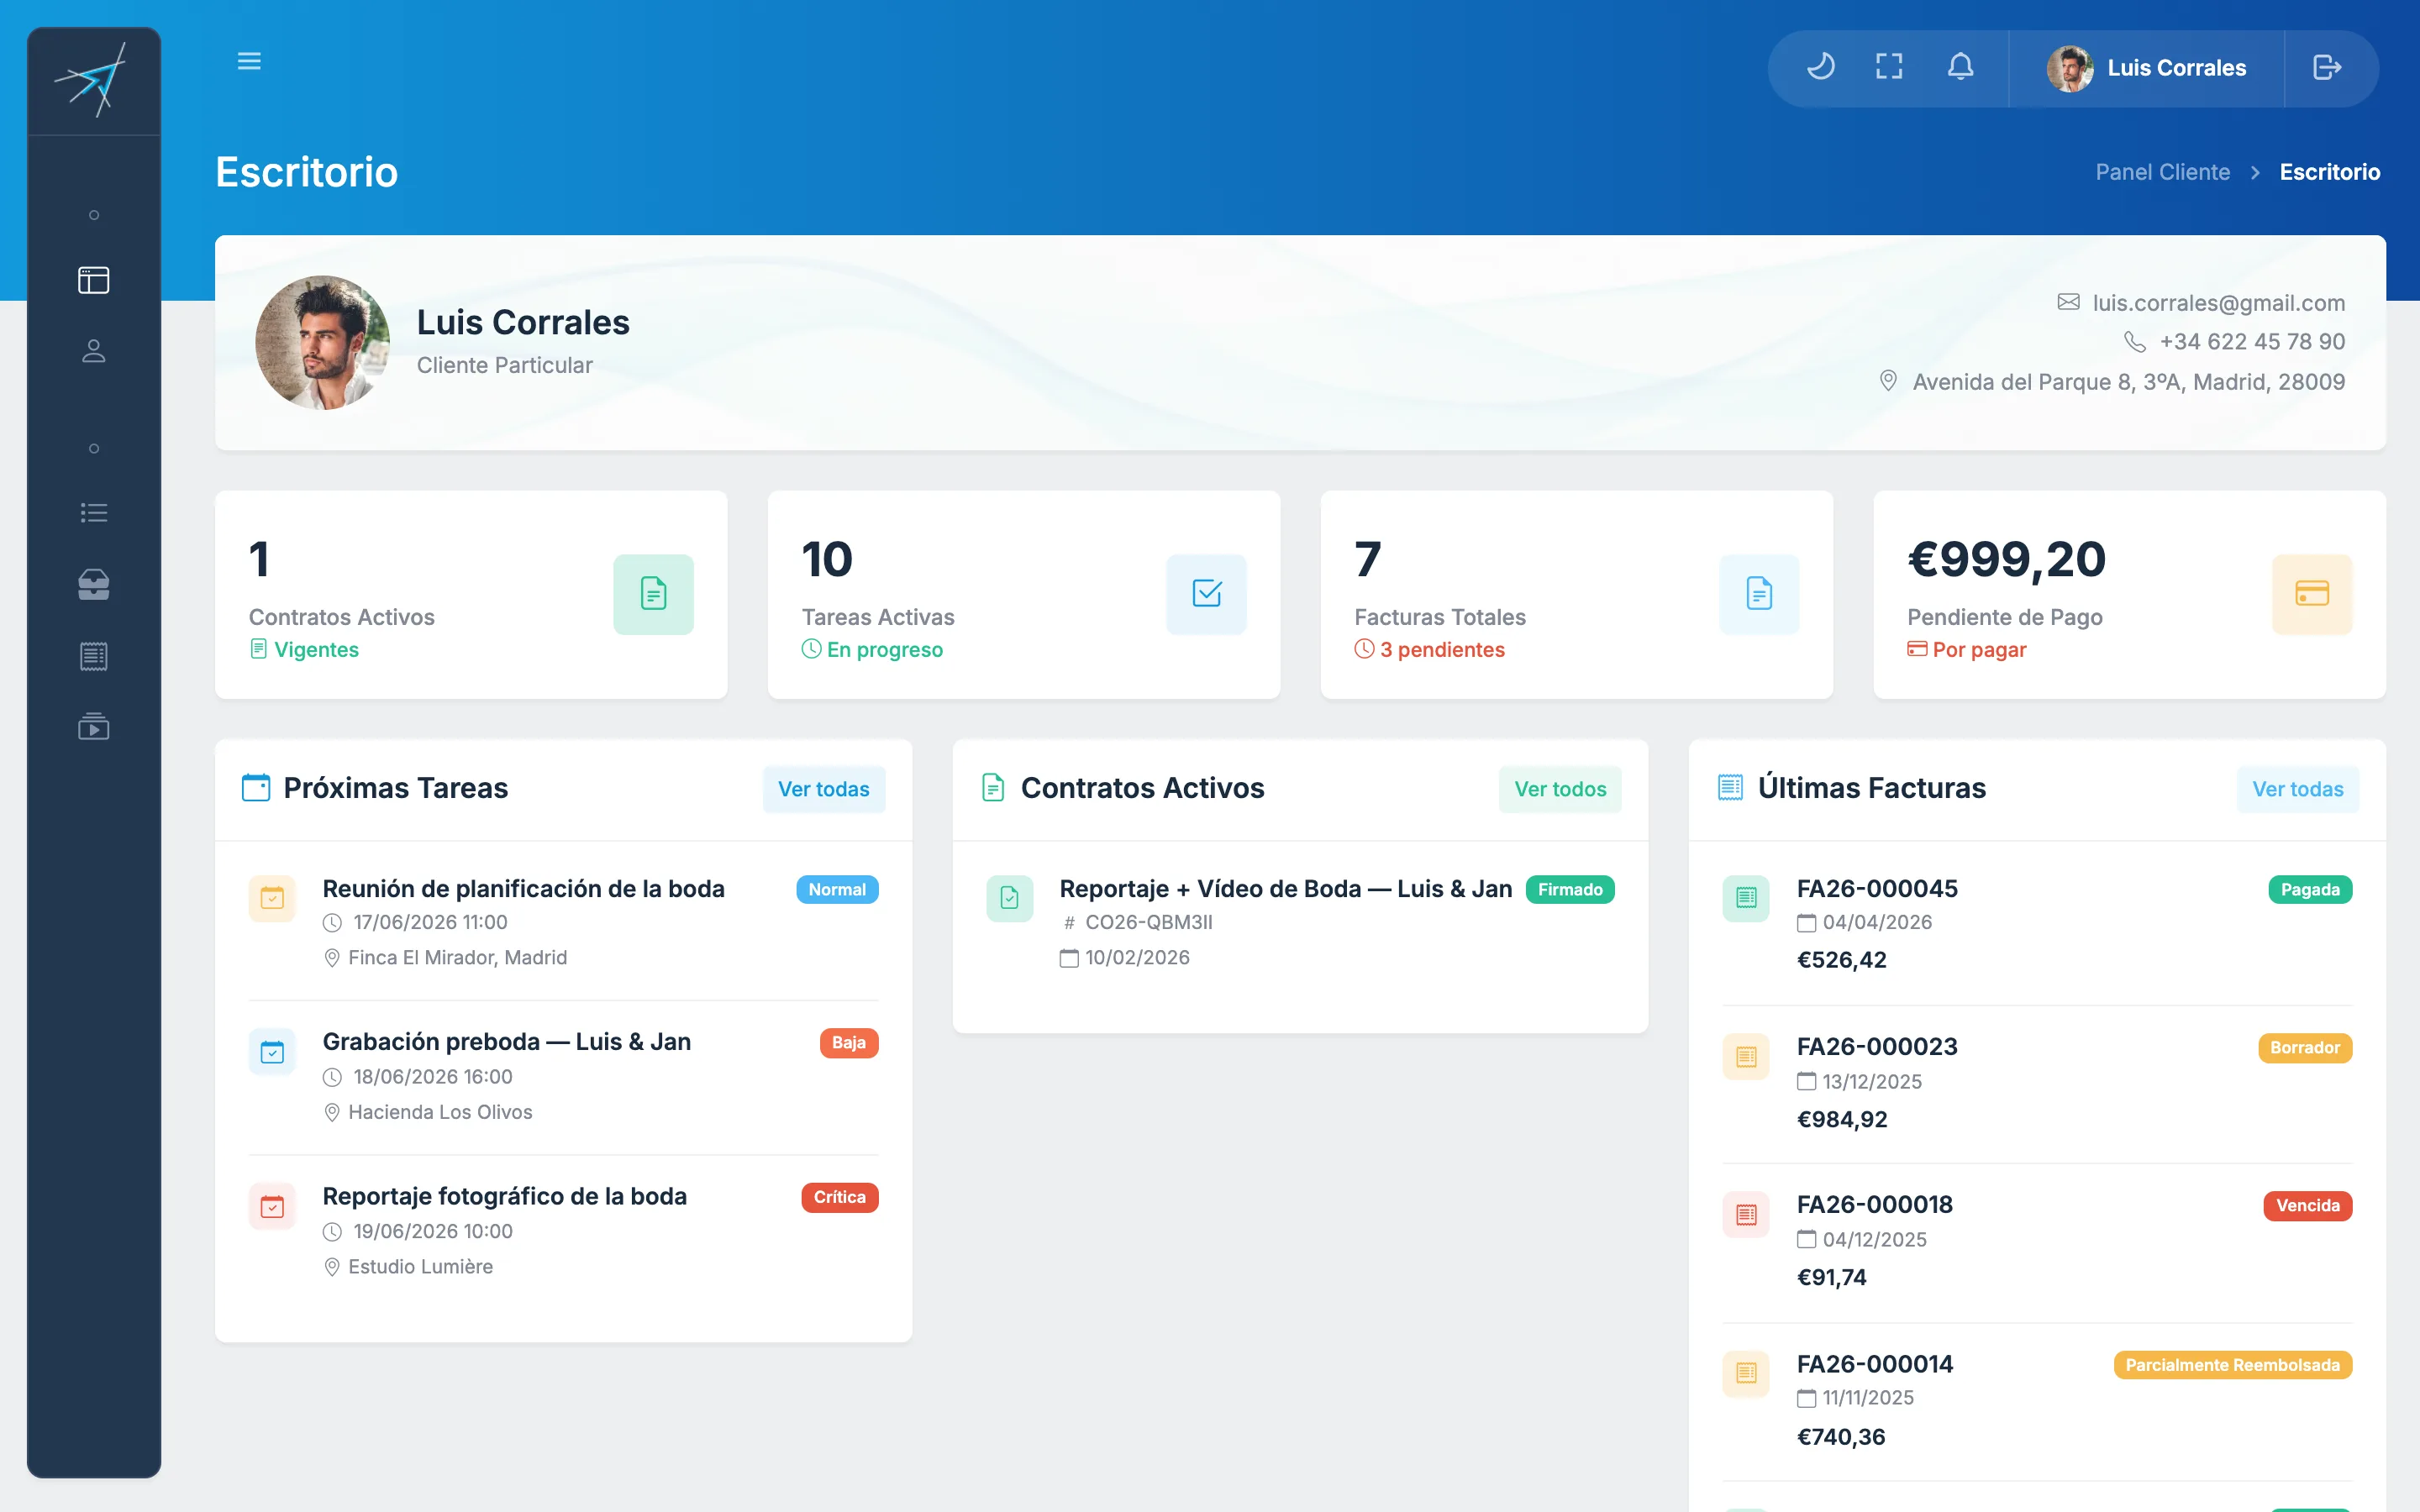The width and height of the screenshot is (2420, 1512).
Task: Open media gallery play icon in sidebar
Action: click(93, 727)
